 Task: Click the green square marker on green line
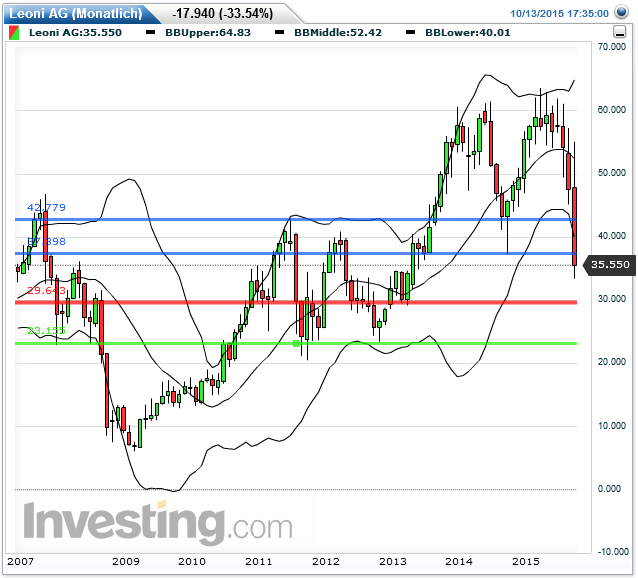point(296,344)
